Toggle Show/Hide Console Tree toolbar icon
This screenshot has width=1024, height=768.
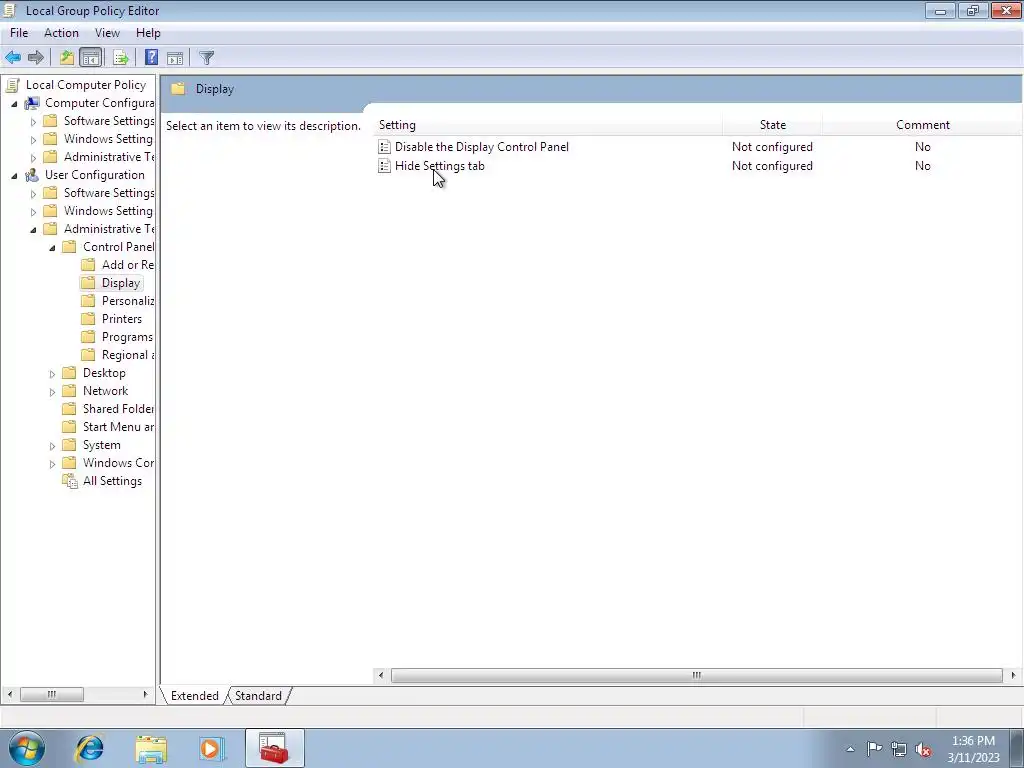click(91, 57)
